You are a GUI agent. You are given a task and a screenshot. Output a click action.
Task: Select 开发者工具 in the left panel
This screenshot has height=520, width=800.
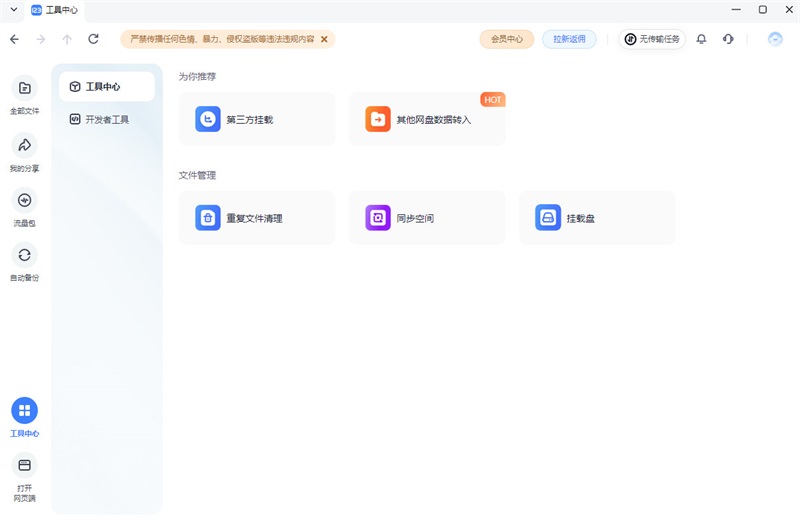(x=107, y=119)
